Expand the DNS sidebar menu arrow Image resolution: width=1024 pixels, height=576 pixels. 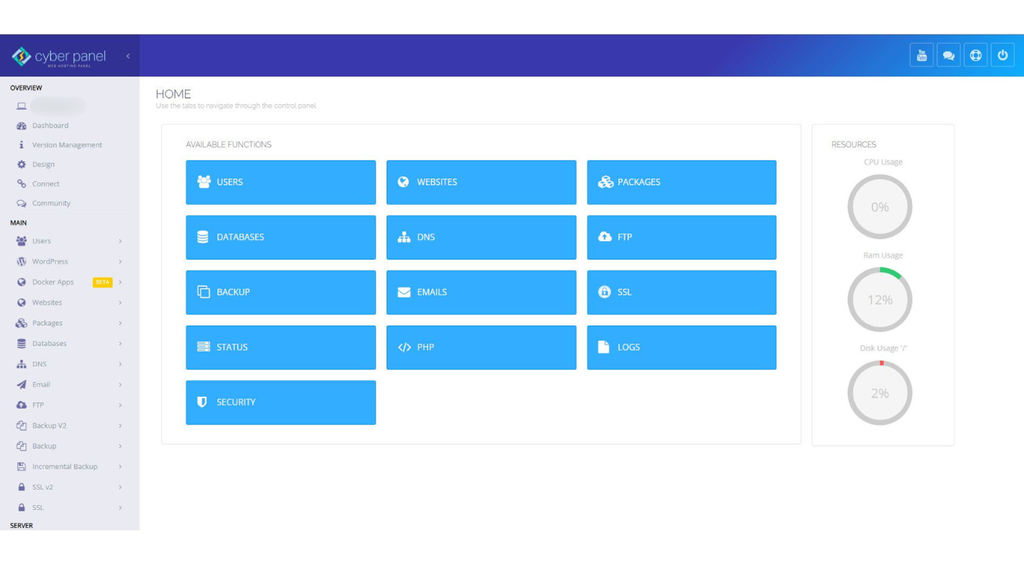tap(120, 364)
